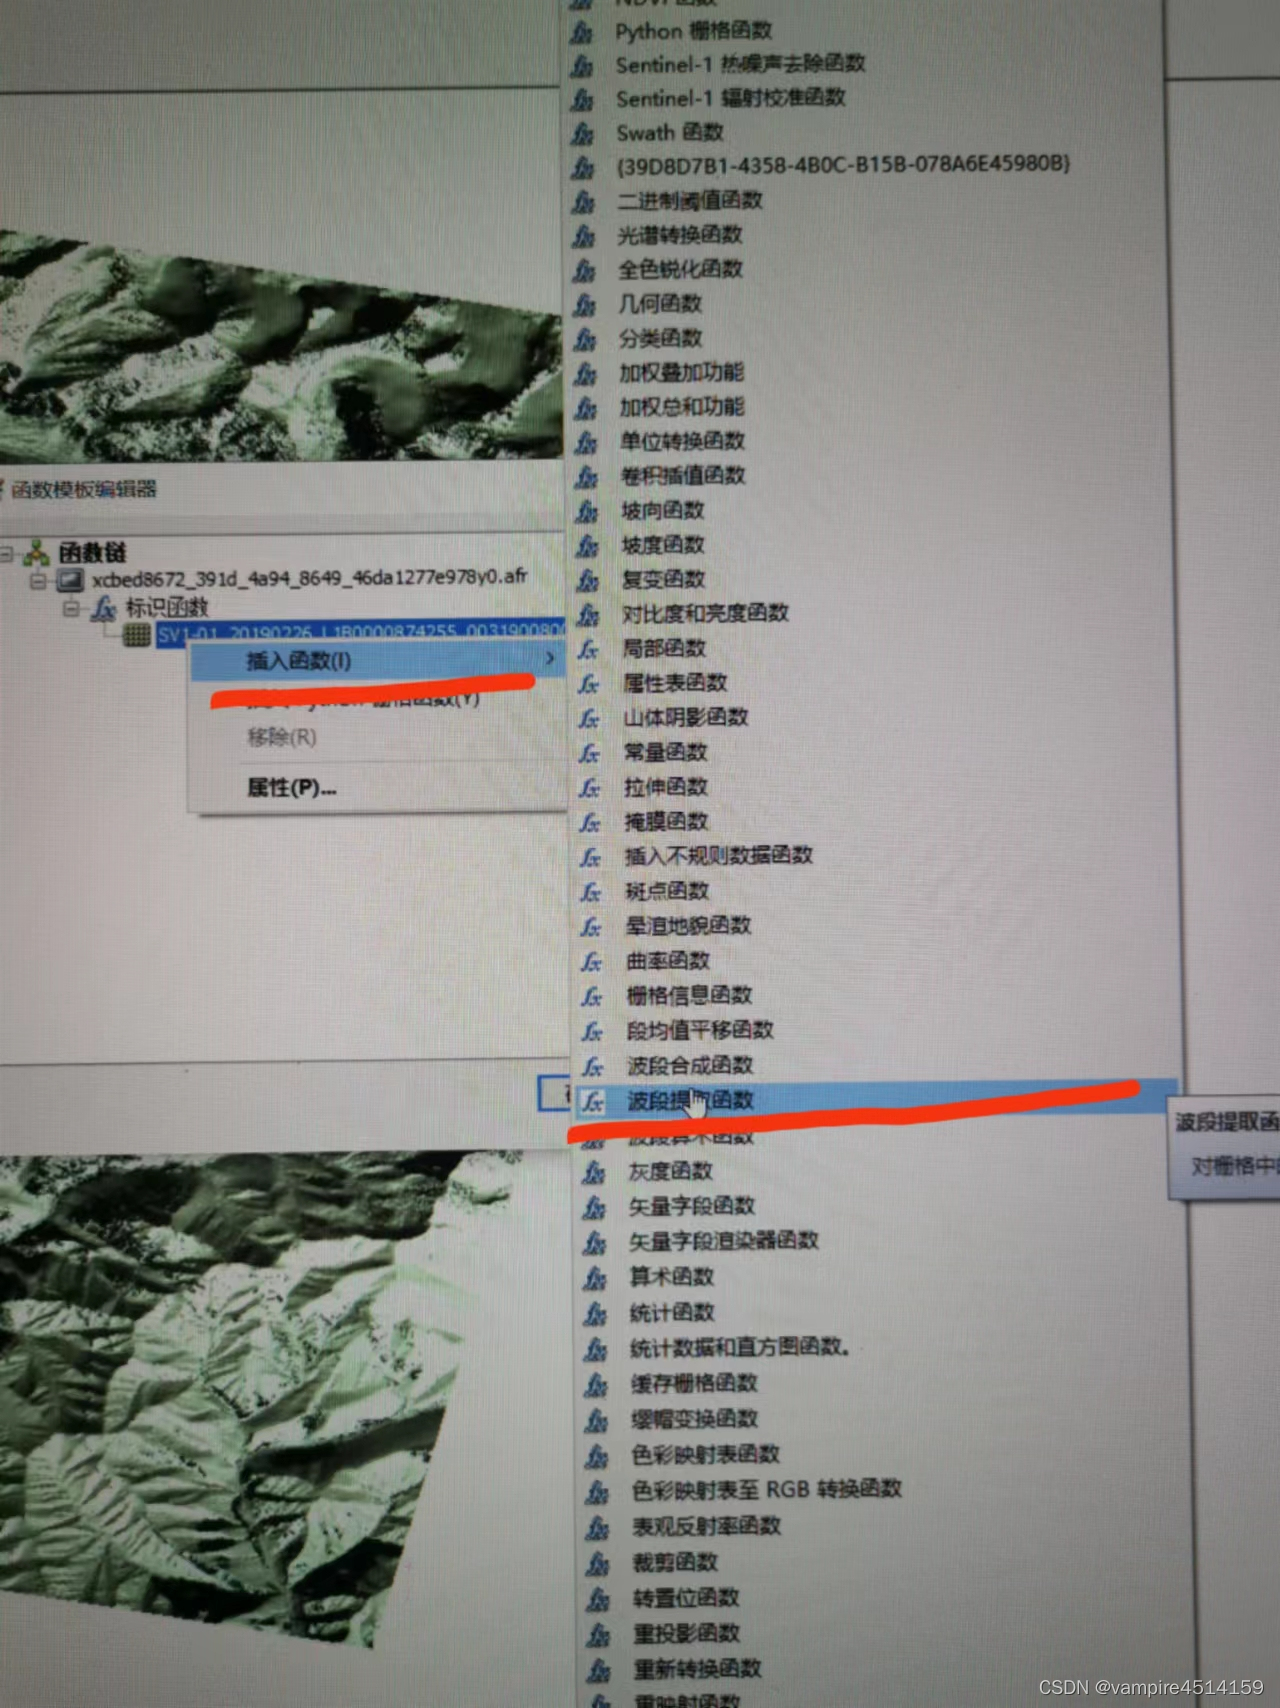Click fx icon beside 对比度和亮度函数

(x=588, y=614)
